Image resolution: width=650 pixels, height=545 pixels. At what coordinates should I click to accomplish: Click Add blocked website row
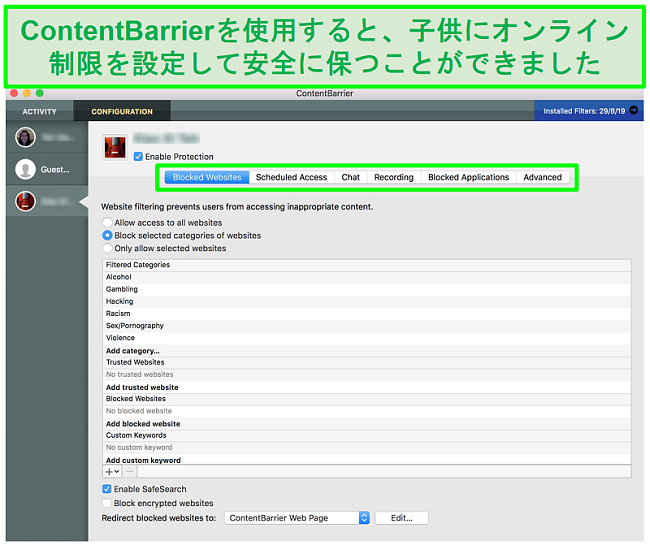click(x=366, y=424)
